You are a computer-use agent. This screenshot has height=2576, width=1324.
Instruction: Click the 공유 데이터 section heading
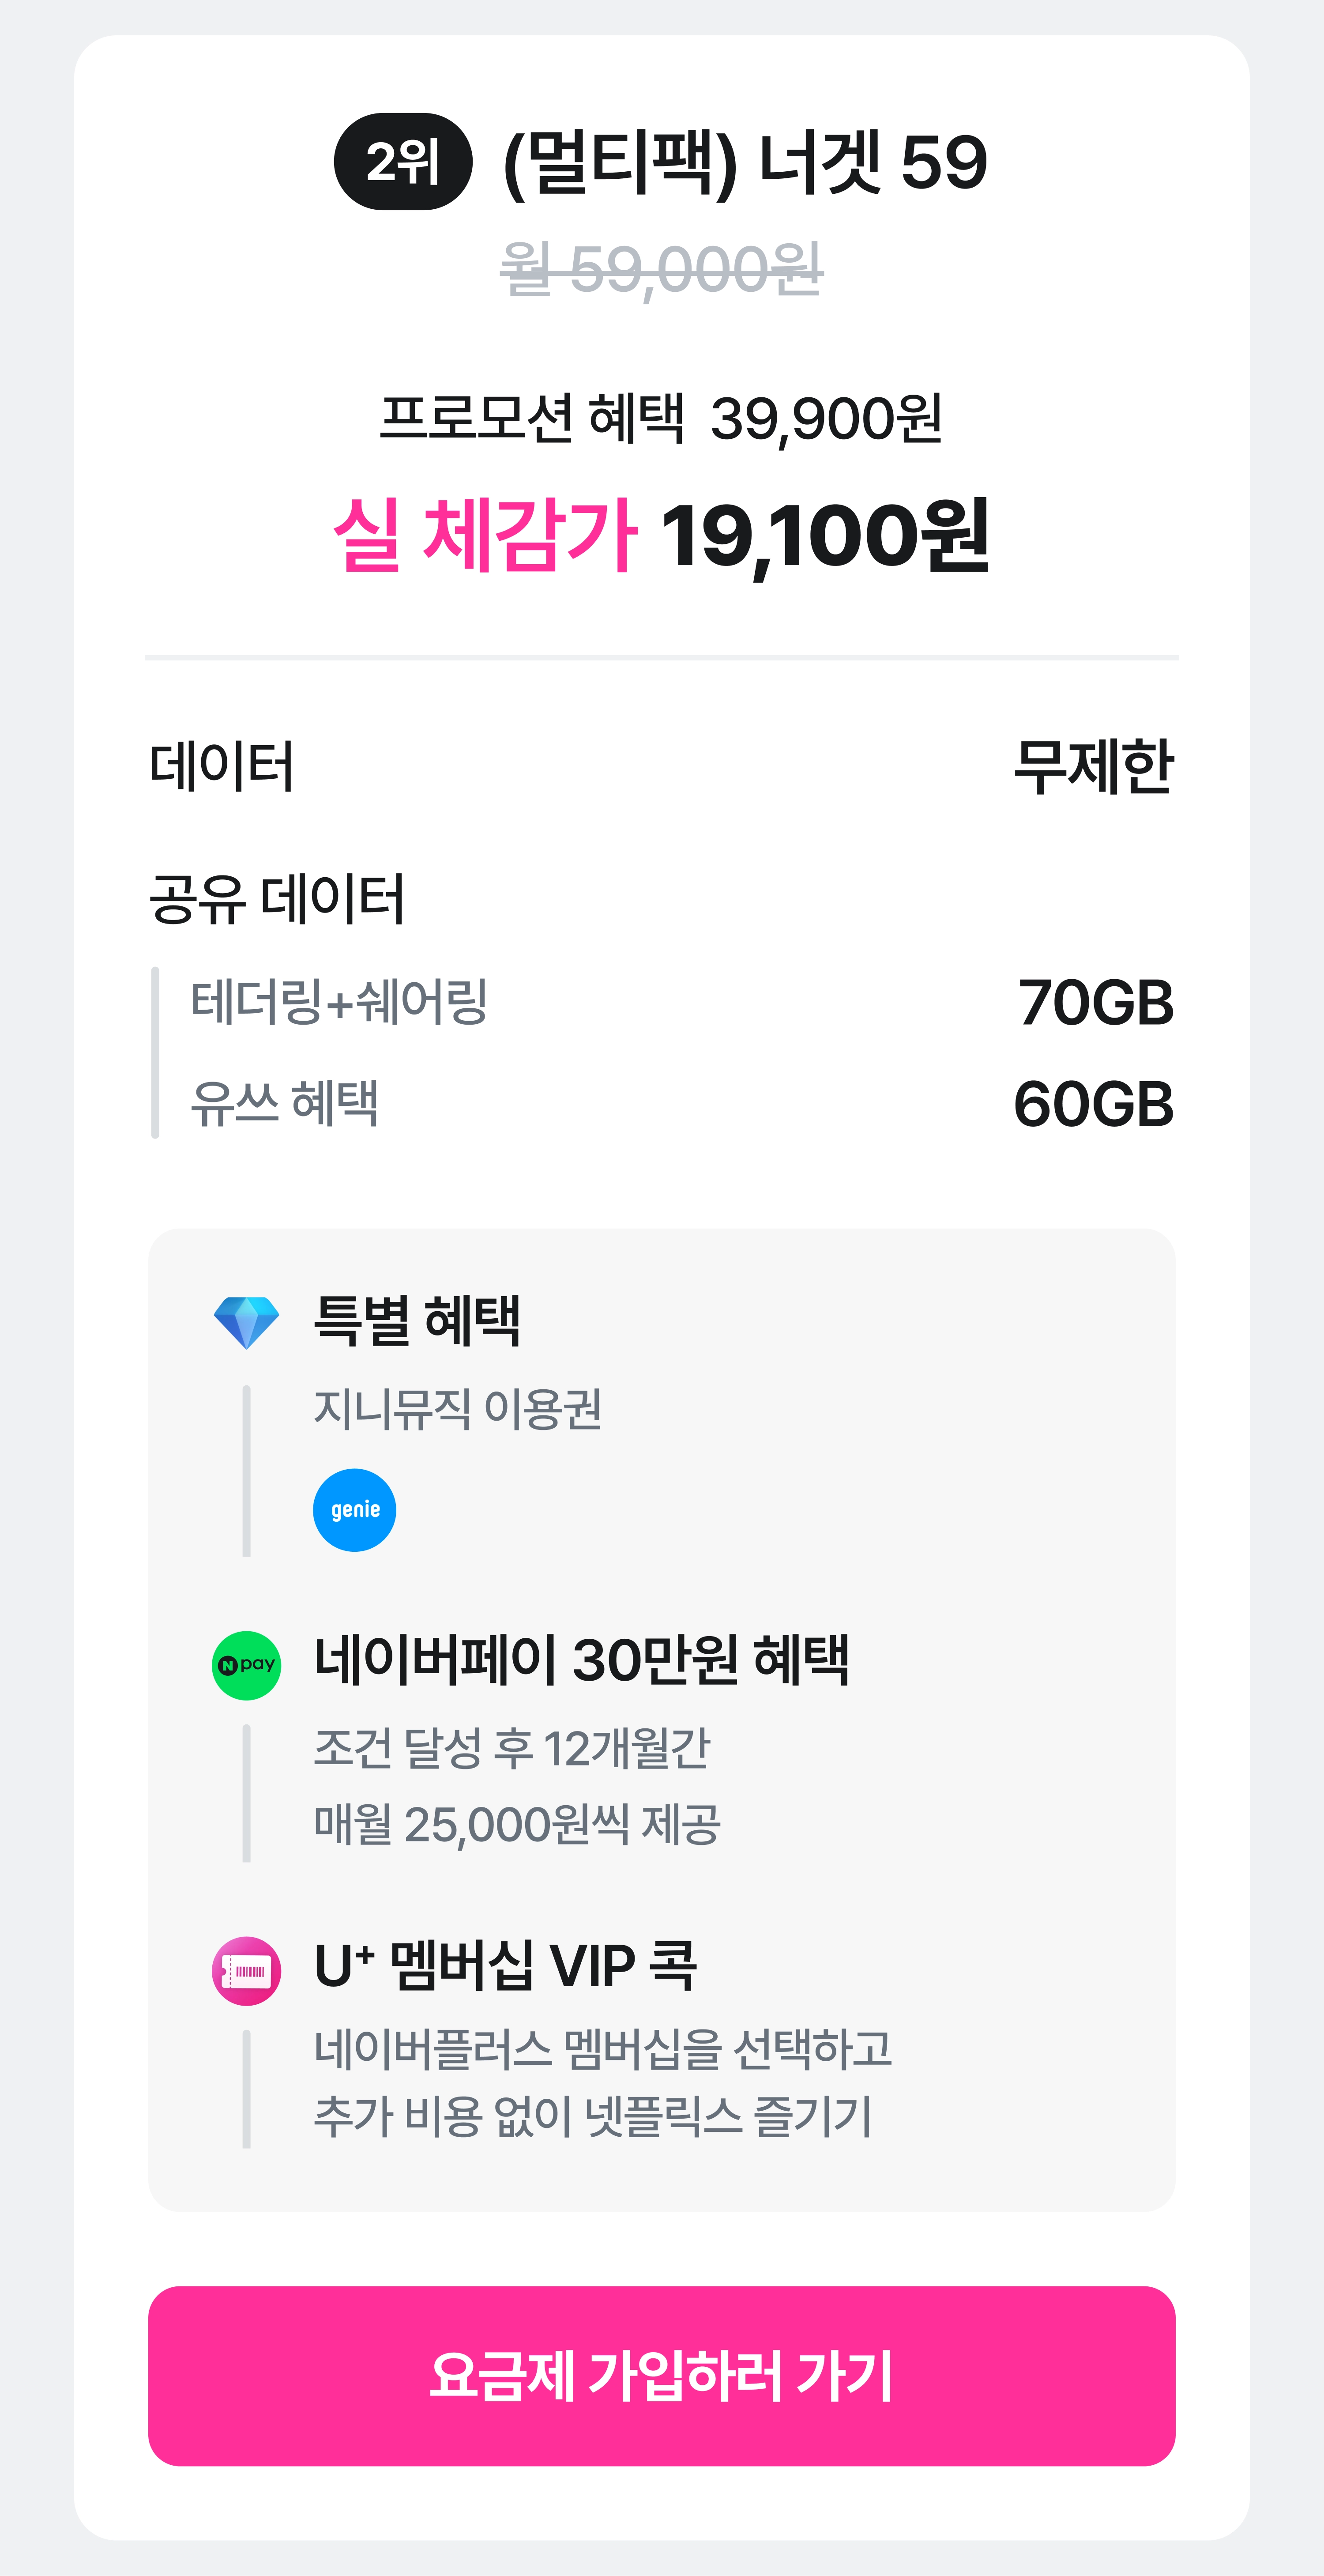coord(277,898)
